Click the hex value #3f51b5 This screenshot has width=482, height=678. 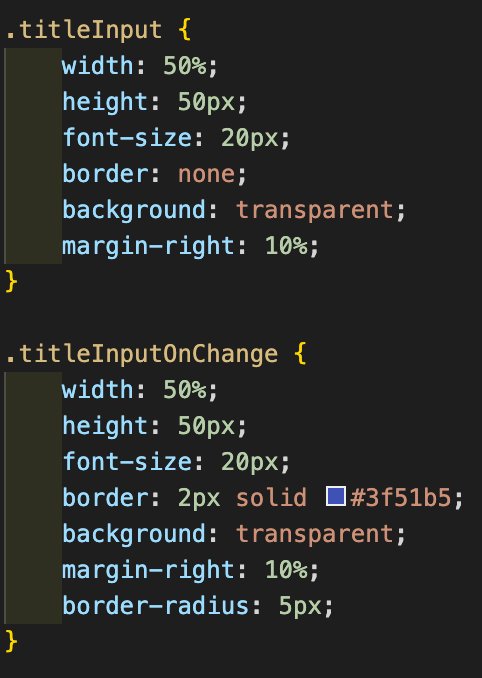pos(401,498)
